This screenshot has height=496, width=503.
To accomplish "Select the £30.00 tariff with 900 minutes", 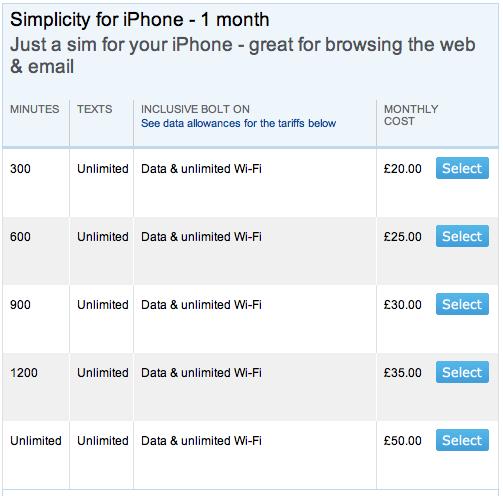I will tap(462, 304).
